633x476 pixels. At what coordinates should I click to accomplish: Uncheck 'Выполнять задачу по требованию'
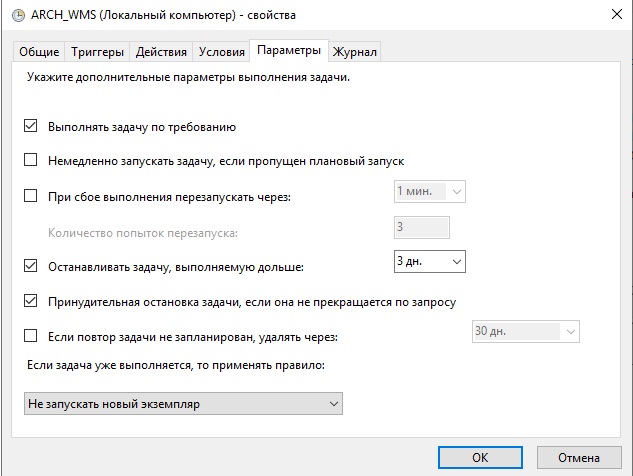point(30,127)
